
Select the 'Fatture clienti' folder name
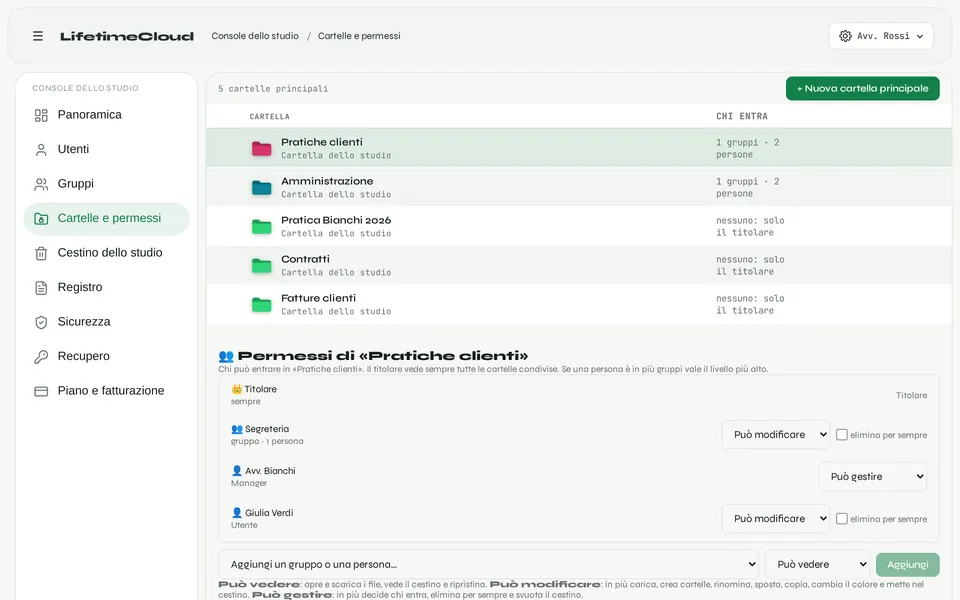(x=318, y=298)
